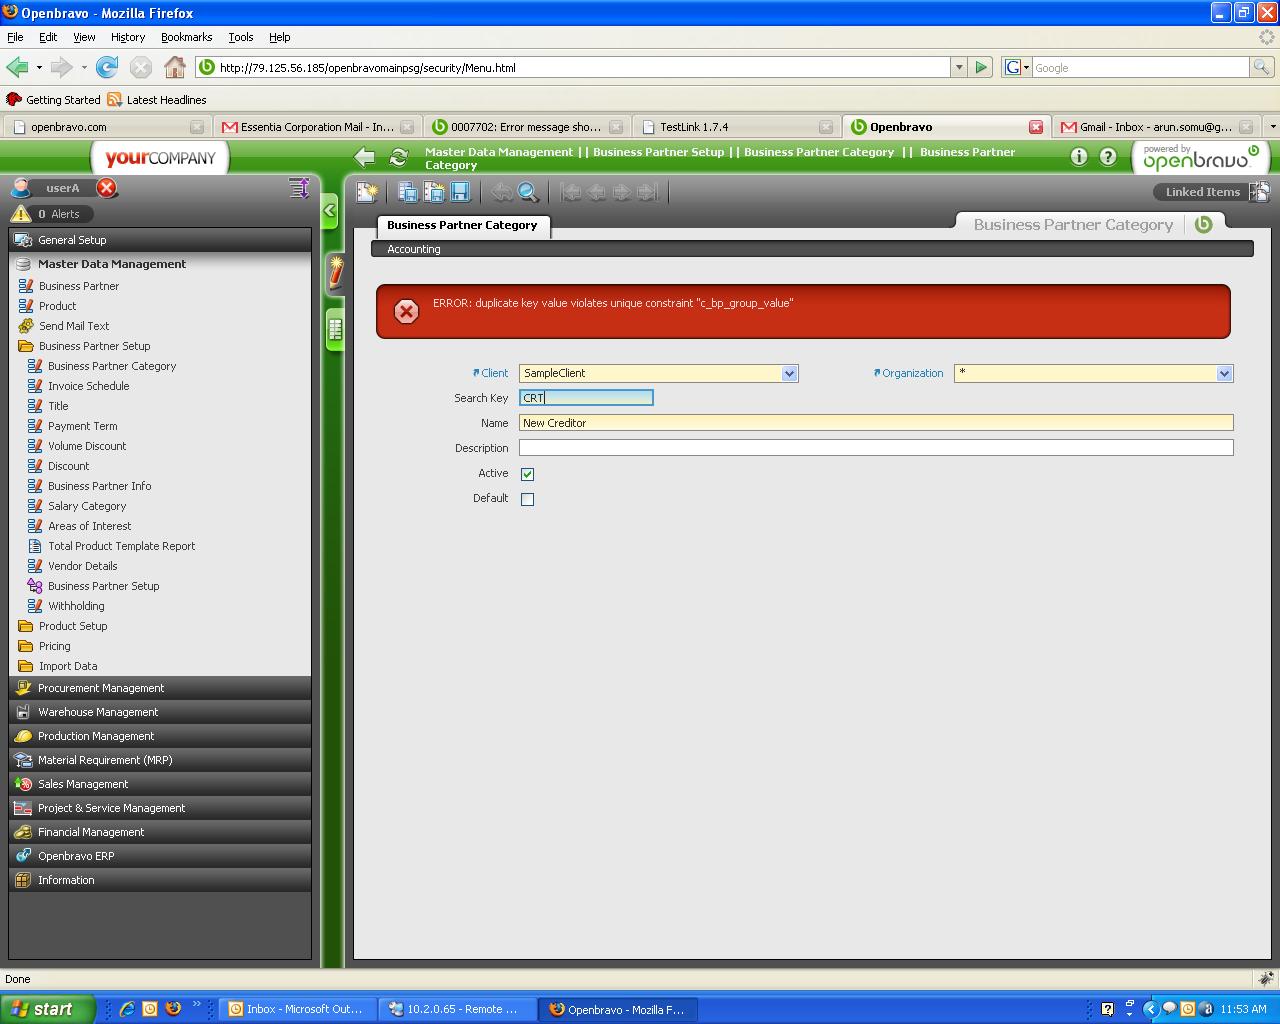Hide the left menu with the chevron tab

[x=330, y=211]
